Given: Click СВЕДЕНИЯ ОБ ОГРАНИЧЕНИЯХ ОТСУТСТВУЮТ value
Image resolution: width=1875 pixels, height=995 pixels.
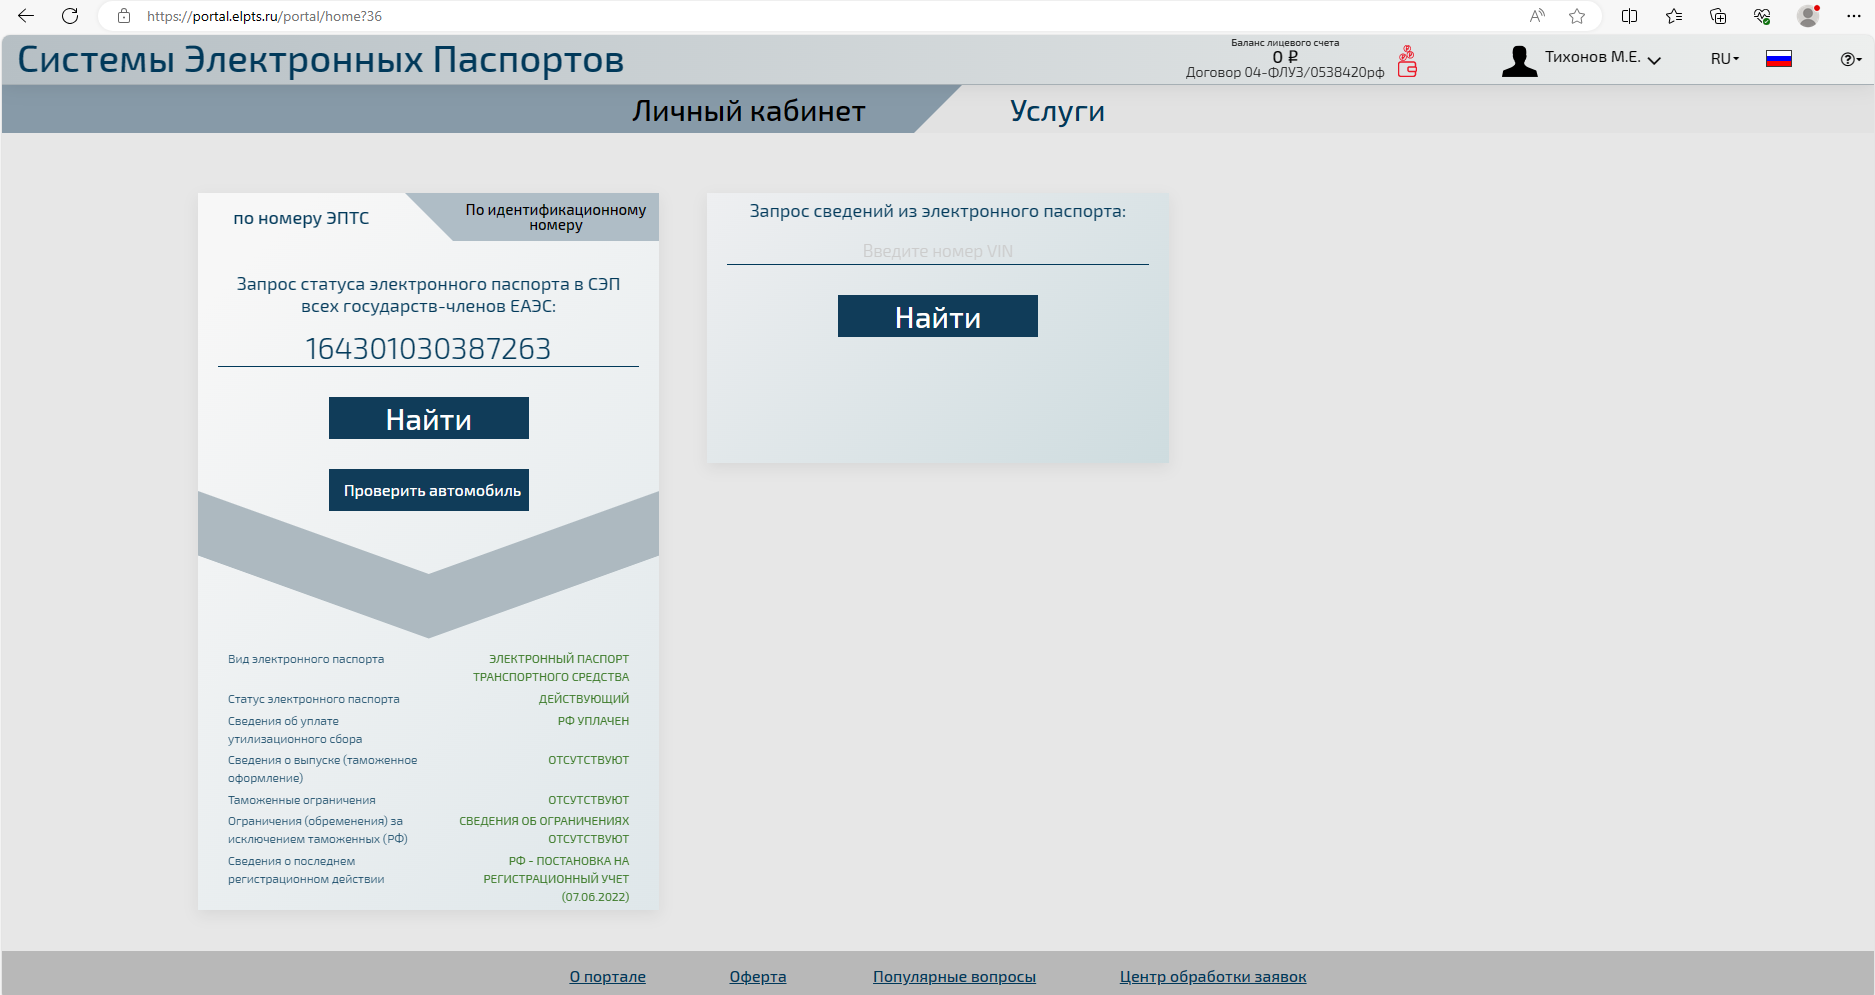Looking at the screenshot, I should click(544, 830).
